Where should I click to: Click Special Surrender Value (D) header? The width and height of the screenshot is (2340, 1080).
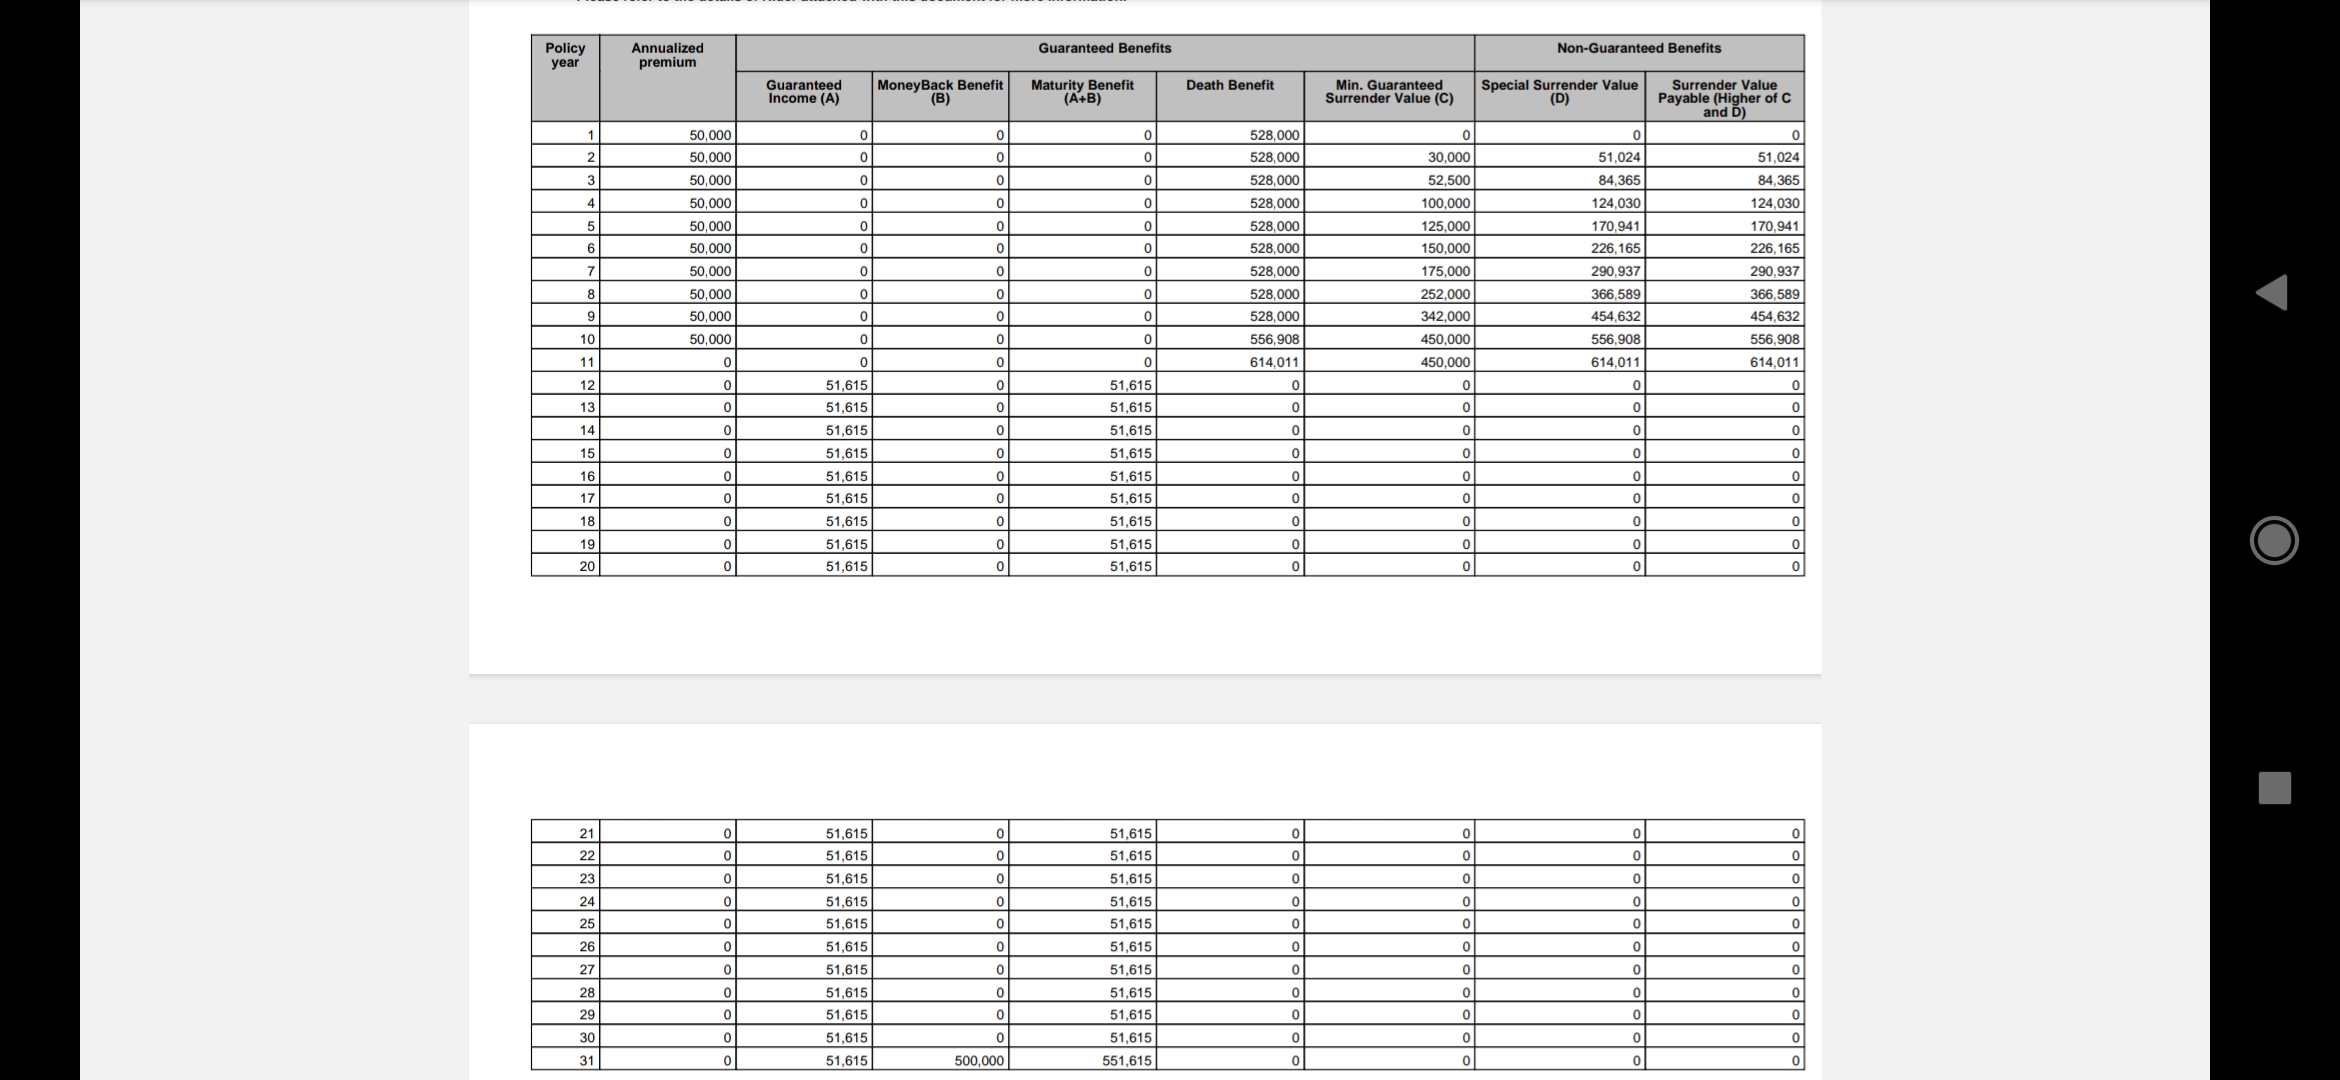1559,92
